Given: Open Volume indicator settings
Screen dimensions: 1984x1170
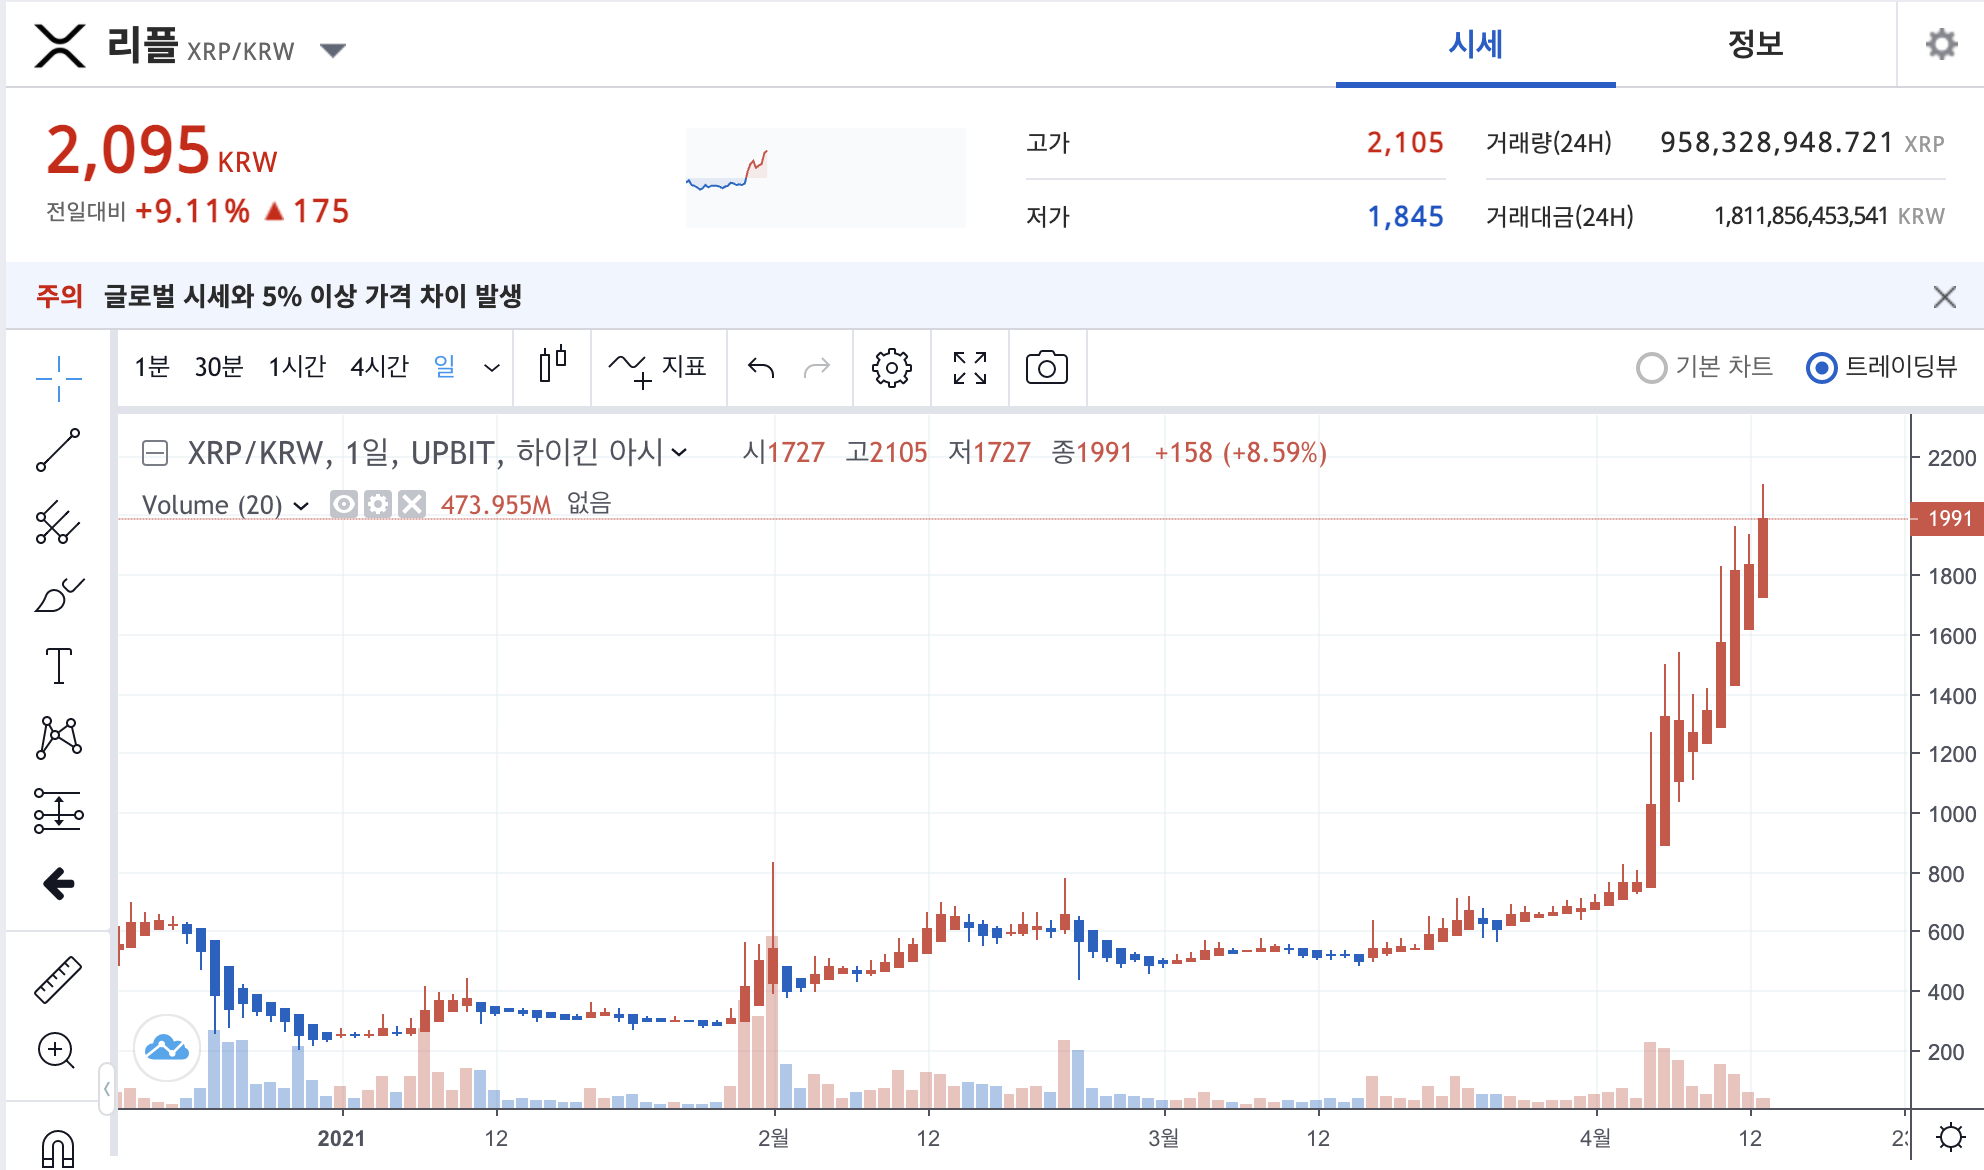Looking at the screenshot, I should [377, 504].
